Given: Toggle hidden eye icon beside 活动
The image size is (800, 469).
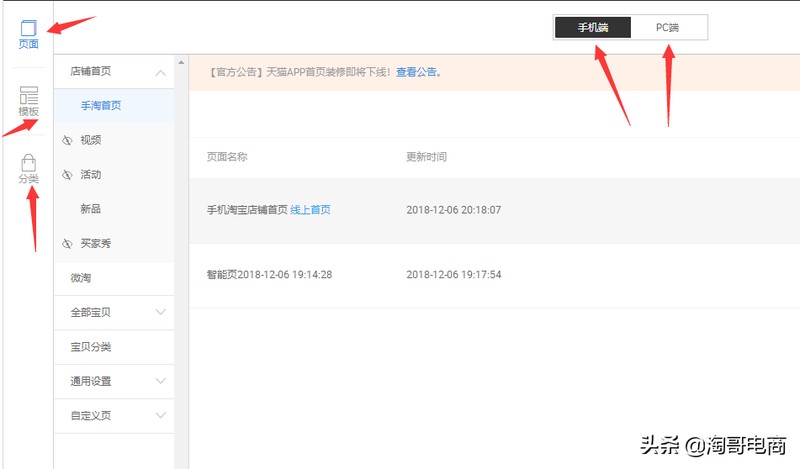Looking at the screenshot, I should pos(67,175).
